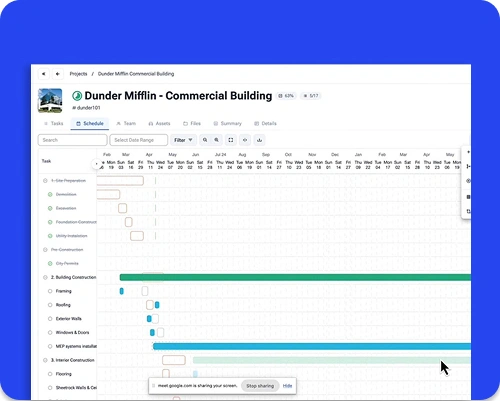Select the Roofing task name
Screen dimensions: 500x401
point(63,305)
